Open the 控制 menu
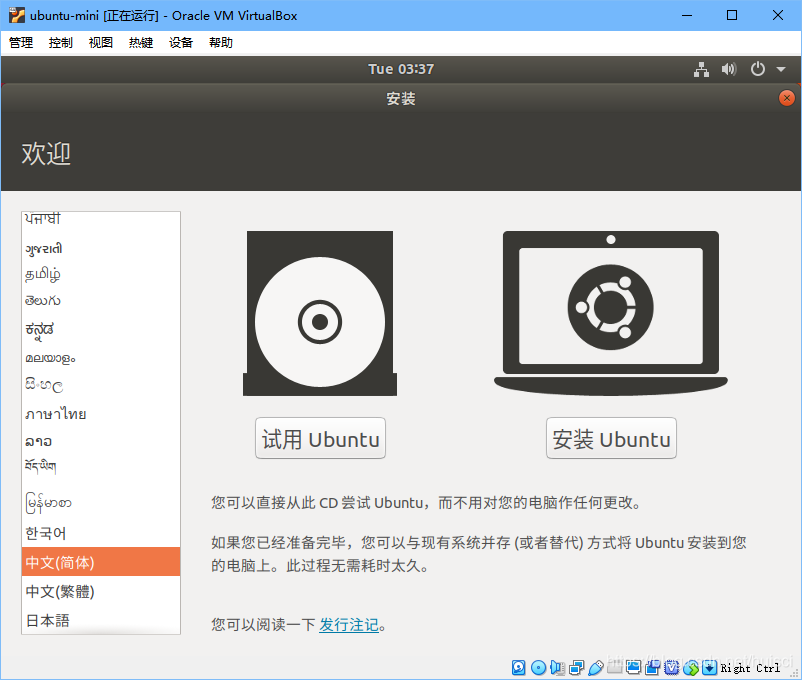The image size is (802, 680). pos(60,42)
